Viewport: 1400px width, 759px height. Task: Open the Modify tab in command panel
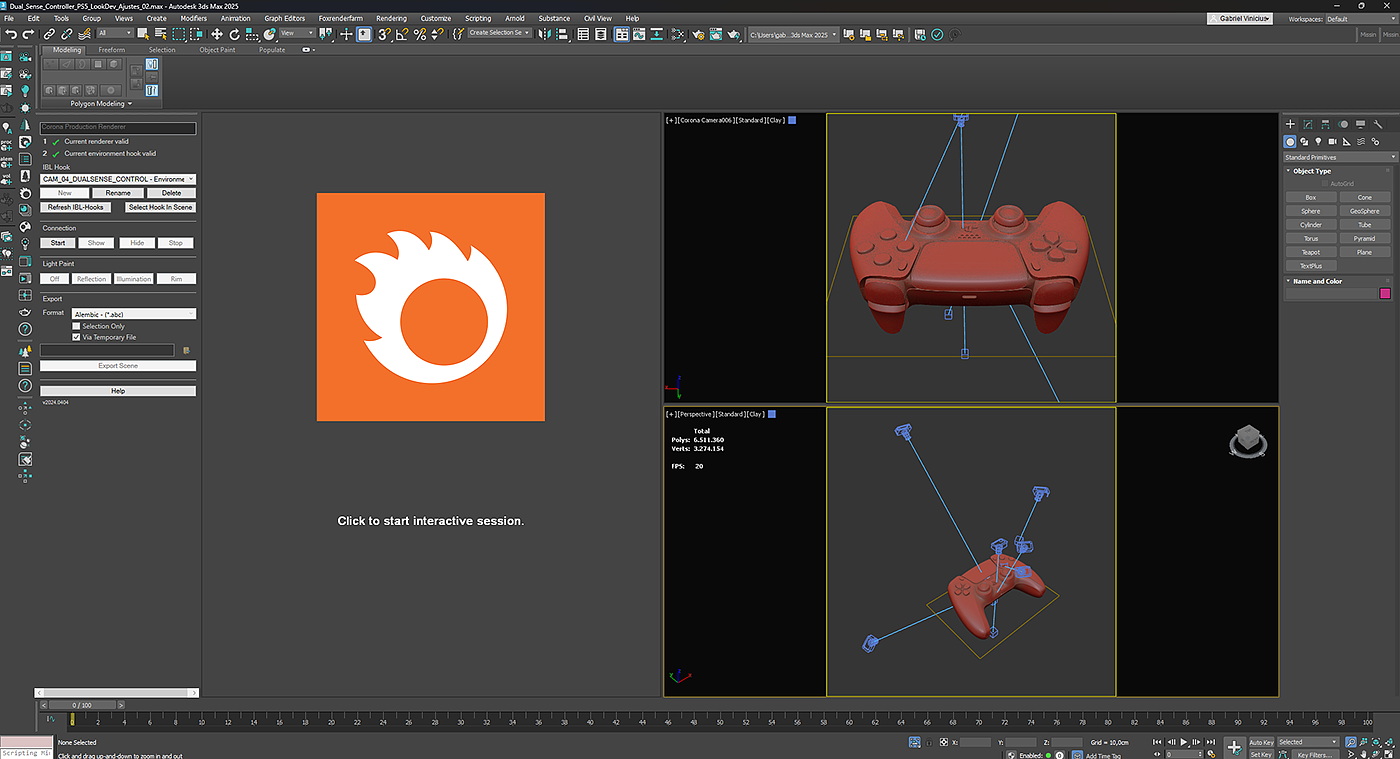pyautogui.click(x=1307, y=125)
